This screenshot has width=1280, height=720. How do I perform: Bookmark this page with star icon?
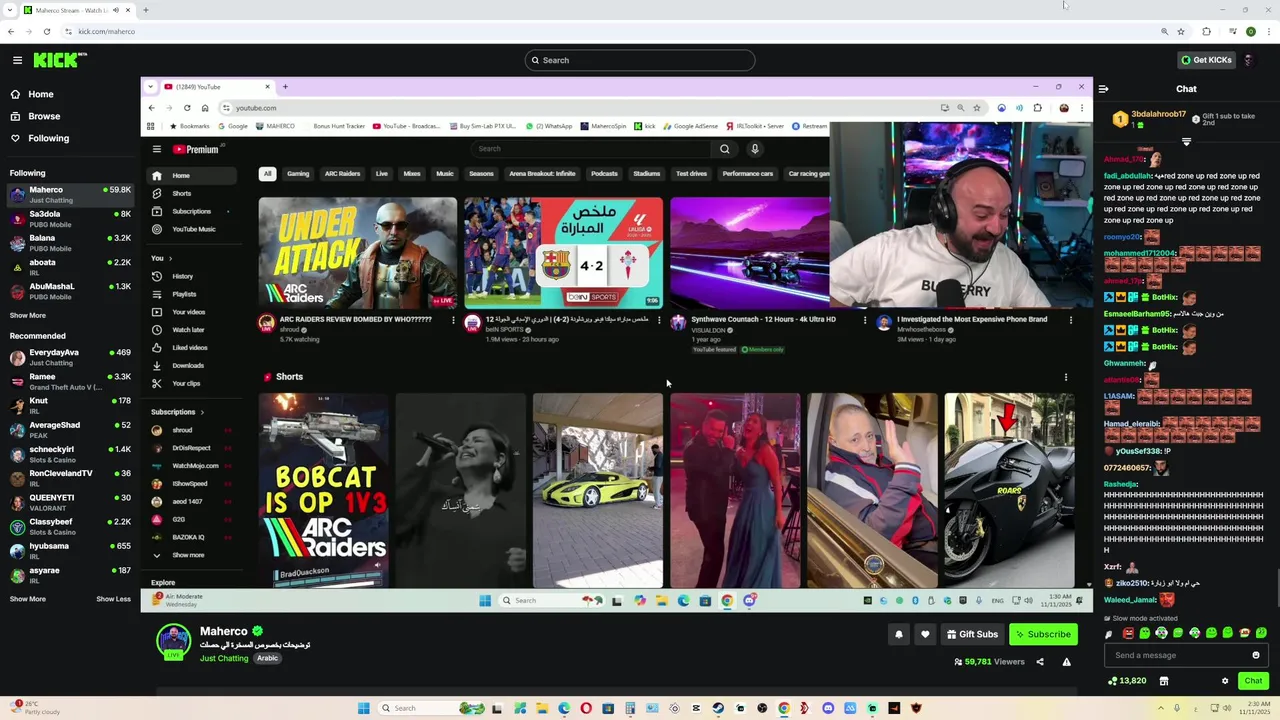click(1181, 31)
